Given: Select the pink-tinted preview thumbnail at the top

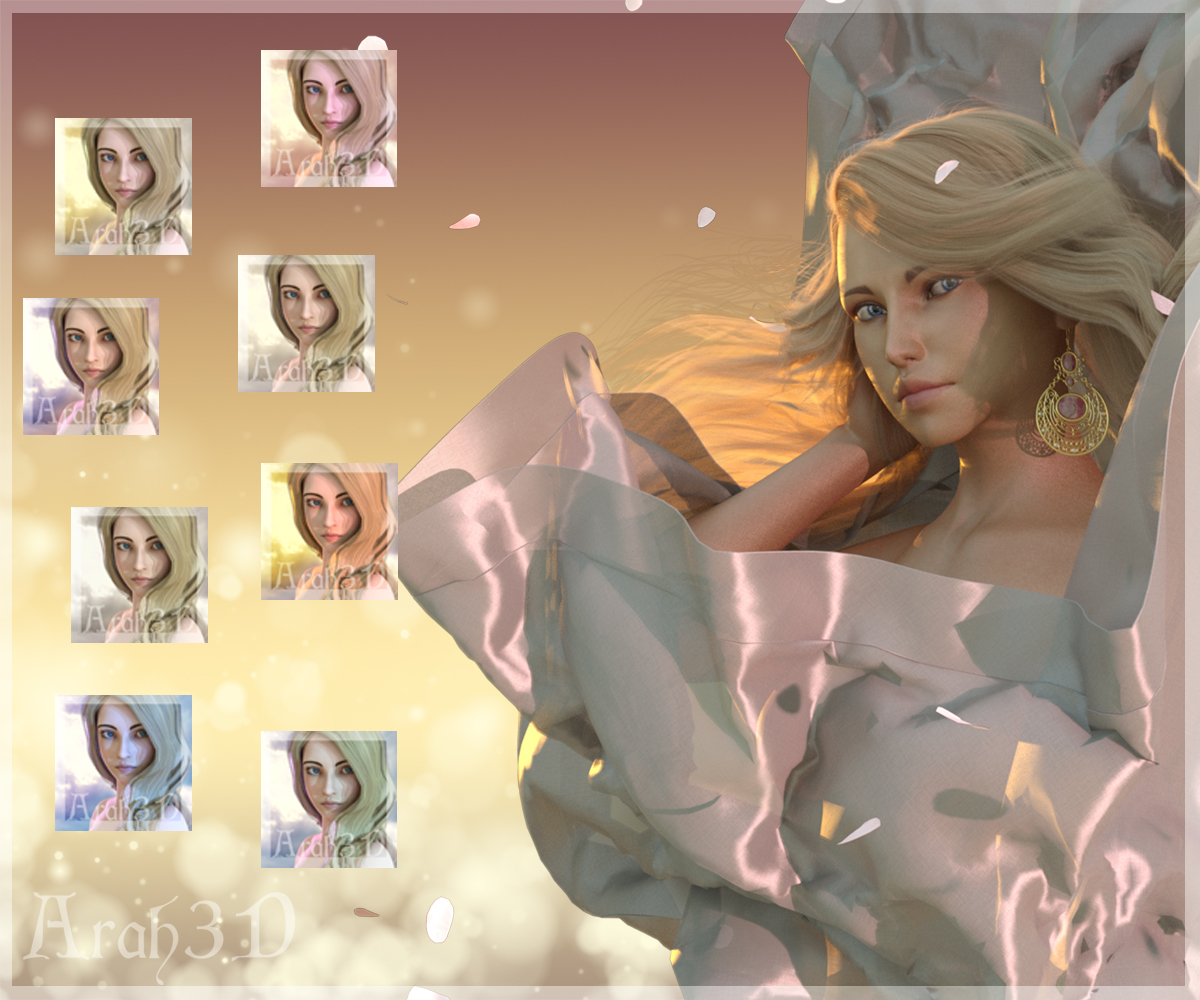Looking at the screenshot, I should pos(329,118).
